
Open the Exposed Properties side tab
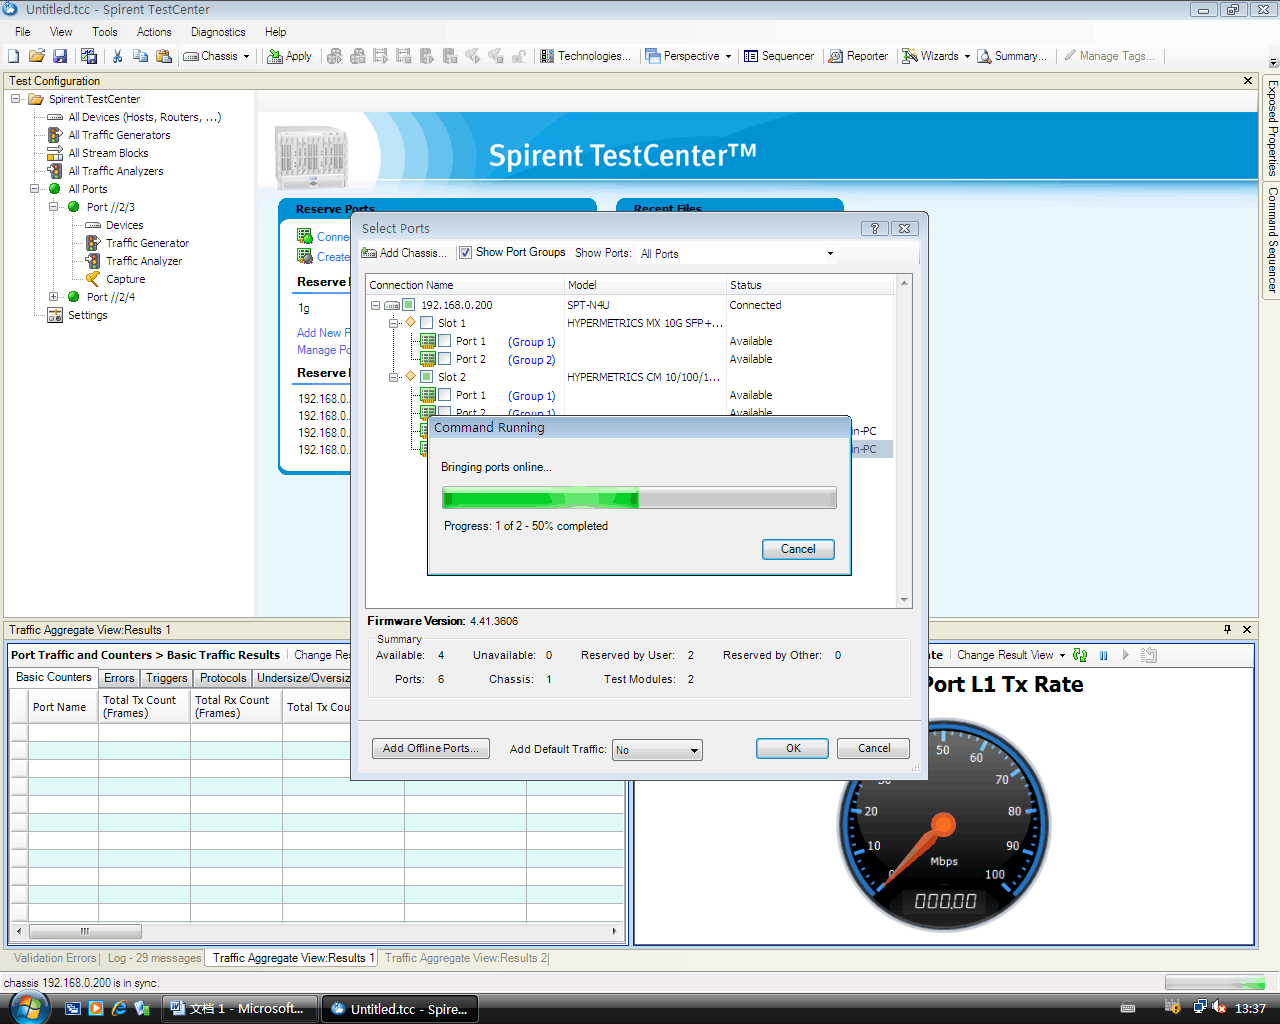pos(1272,128)
